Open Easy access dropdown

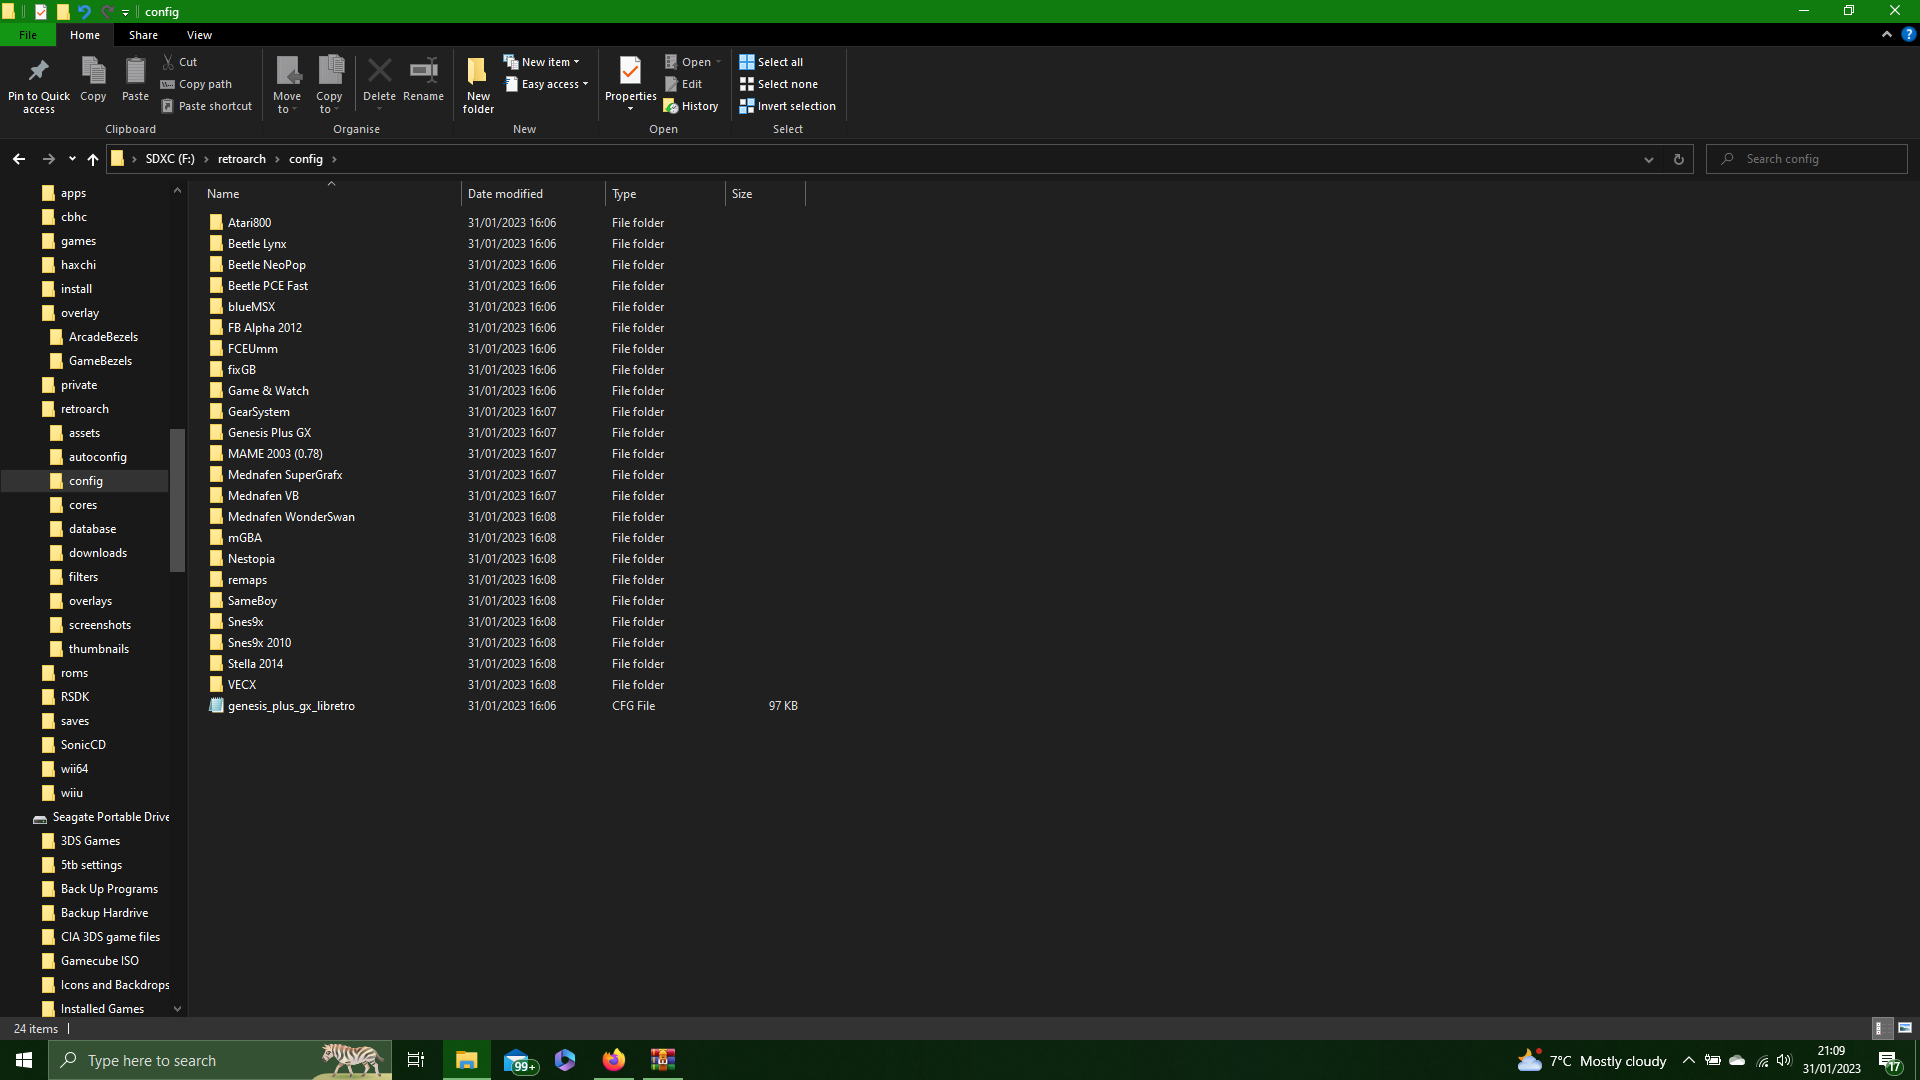point(546,84)
